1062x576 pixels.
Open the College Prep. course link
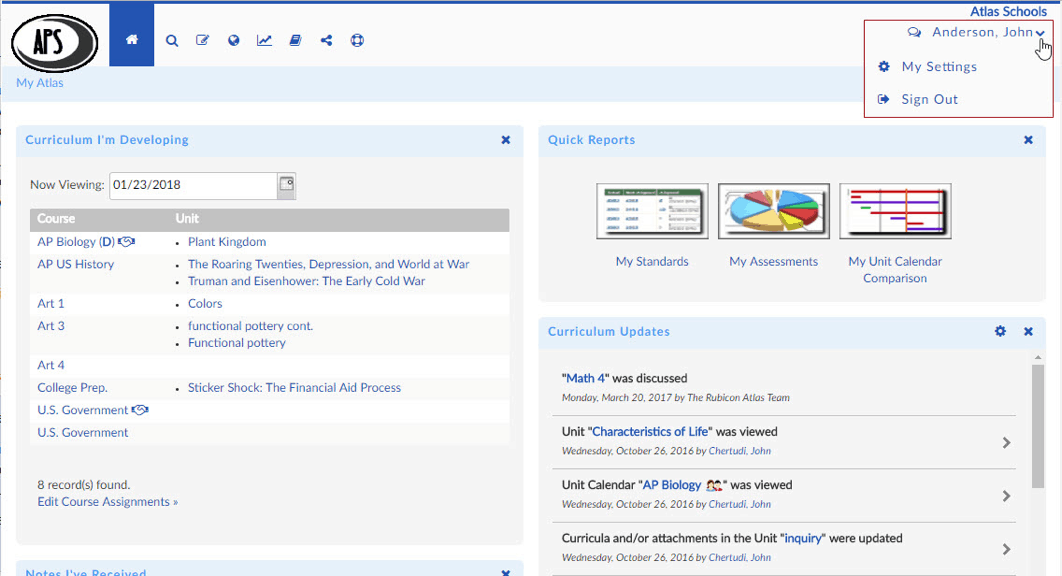coord(72,387)
